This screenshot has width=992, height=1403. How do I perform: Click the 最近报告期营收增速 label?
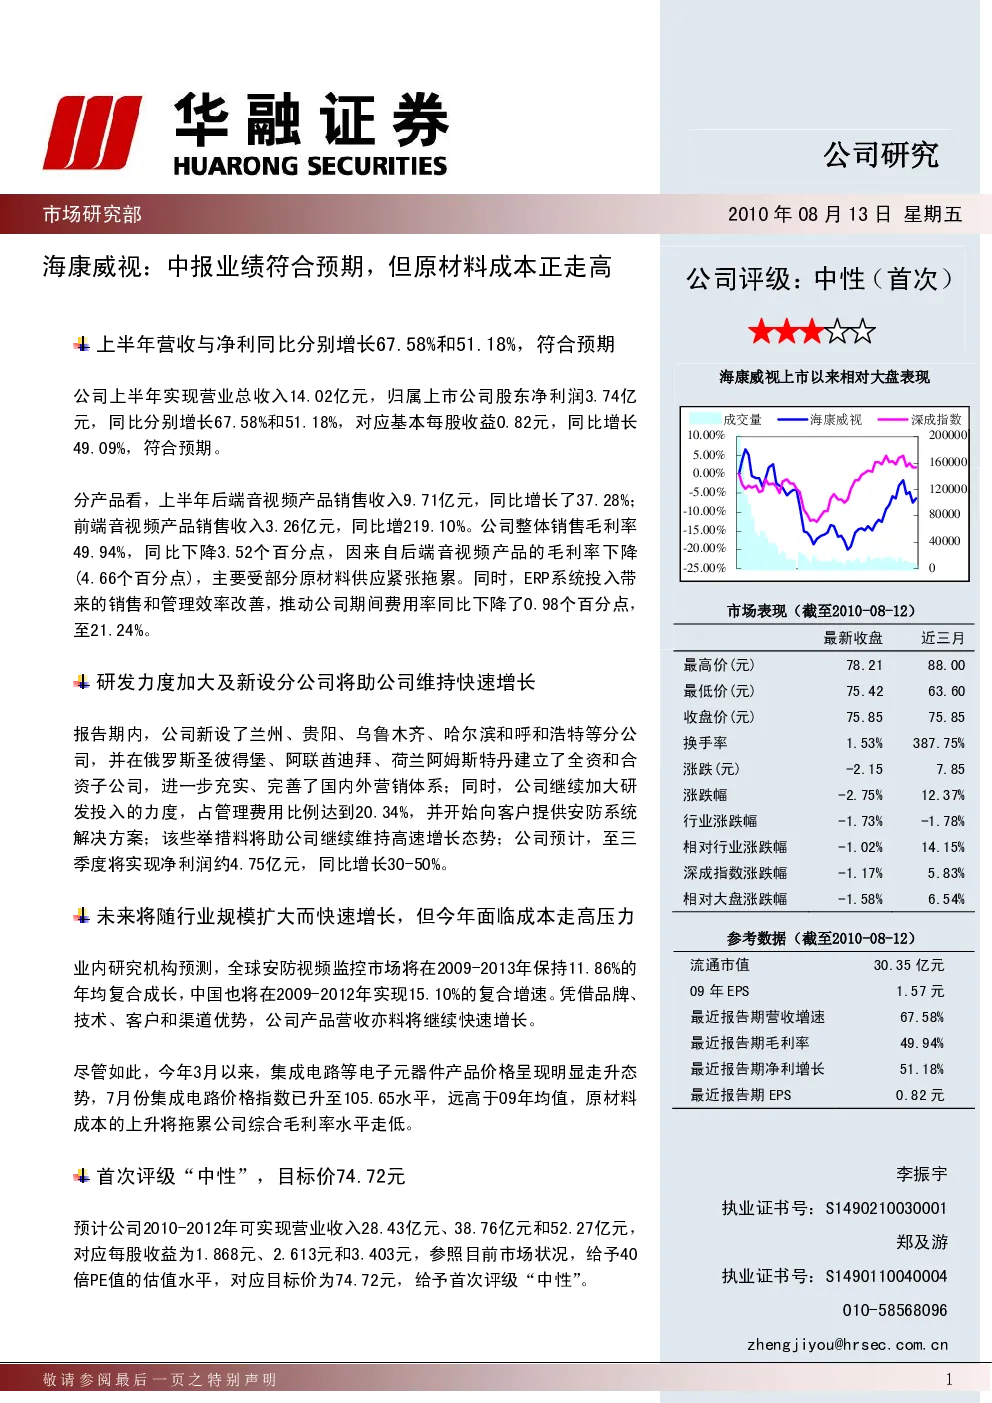coord(757,1017)
